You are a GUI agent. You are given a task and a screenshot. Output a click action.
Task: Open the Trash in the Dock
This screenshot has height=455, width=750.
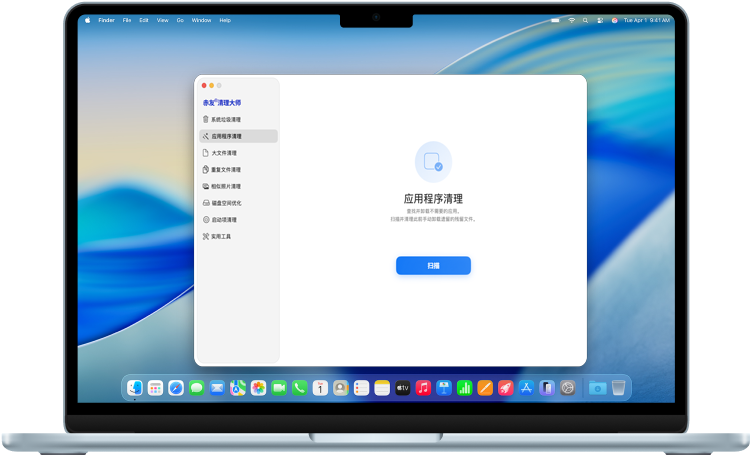[619, 387]
